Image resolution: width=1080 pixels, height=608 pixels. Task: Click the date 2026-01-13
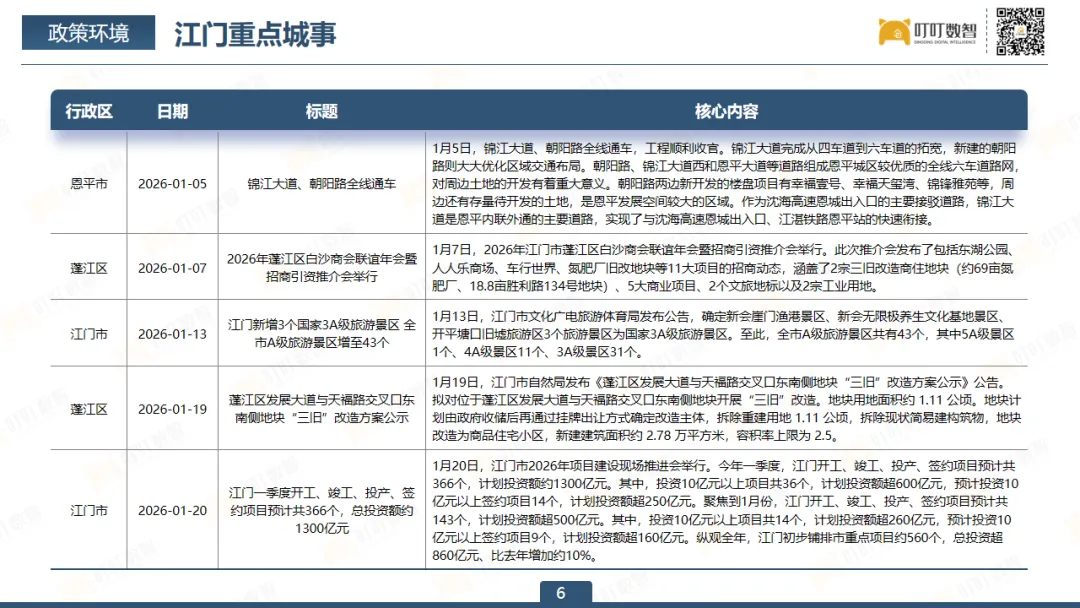[x=172, y=334]
